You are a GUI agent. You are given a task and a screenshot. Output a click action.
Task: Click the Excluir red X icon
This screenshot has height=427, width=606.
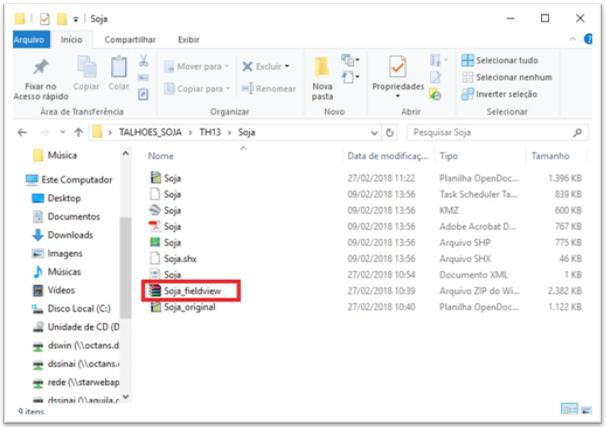pyautogui.click(x=248, y=67)
